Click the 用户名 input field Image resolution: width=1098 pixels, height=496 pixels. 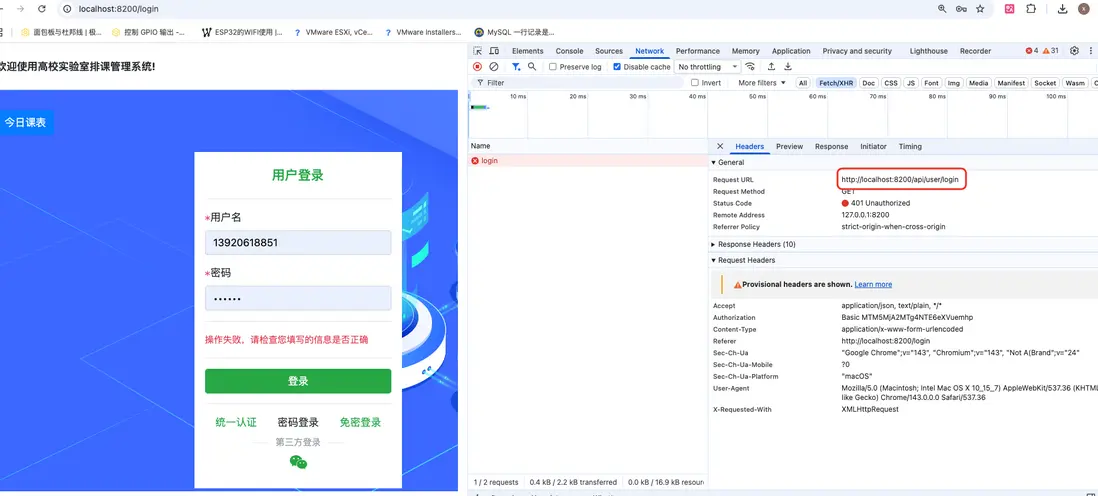point(298,243)
